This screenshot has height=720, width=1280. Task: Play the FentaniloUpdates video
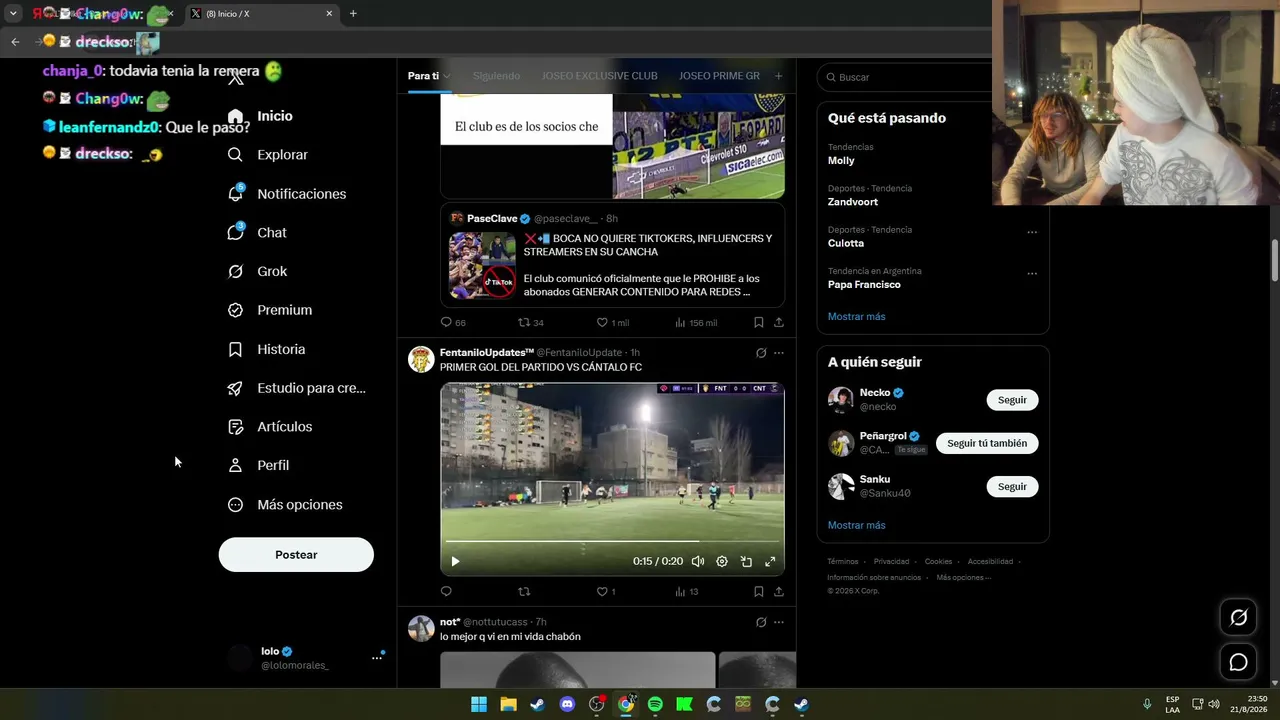(x=455, y=562)
